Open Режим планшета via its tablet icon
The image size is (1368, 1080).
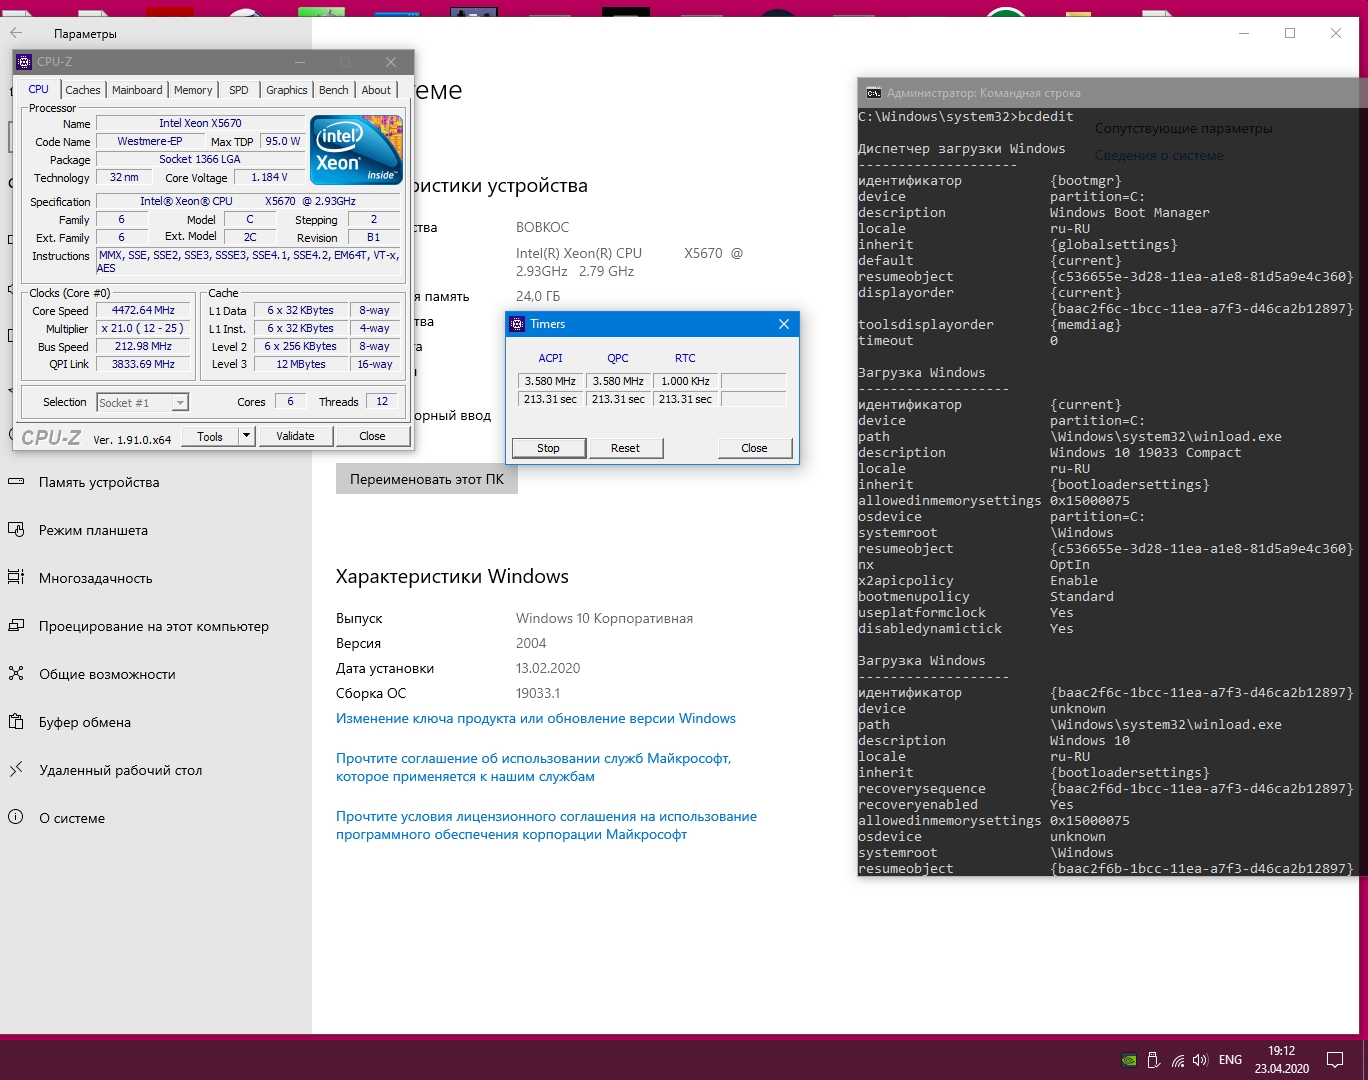click(16, 530)
